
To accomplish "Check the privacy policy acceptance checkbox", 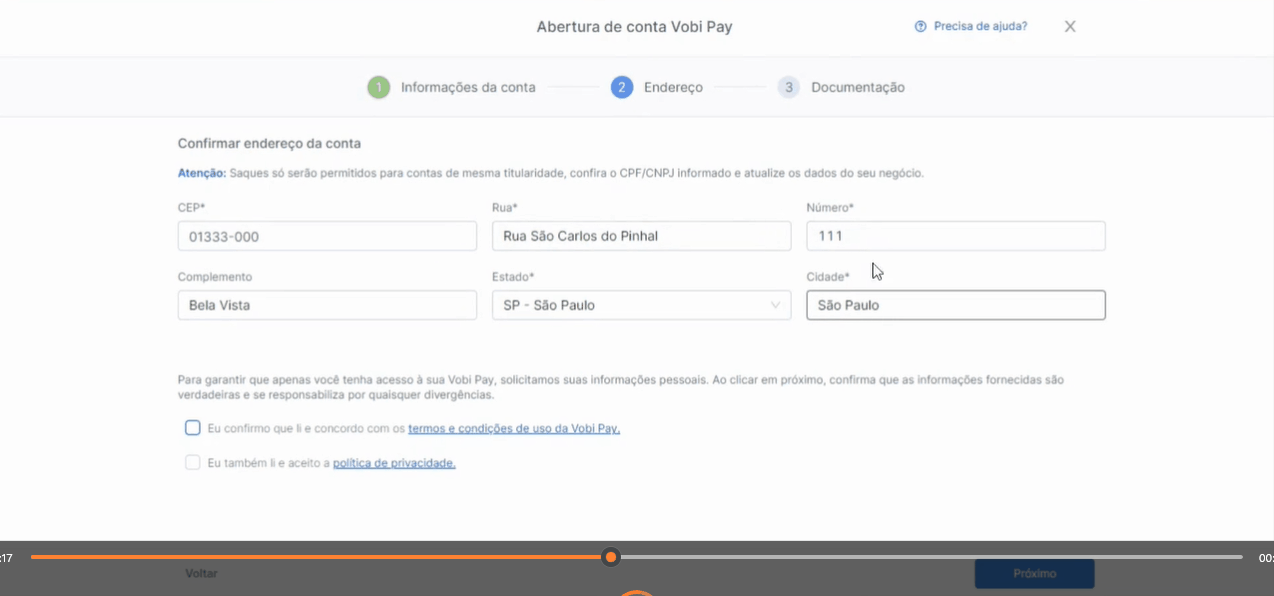I will 193,463.
